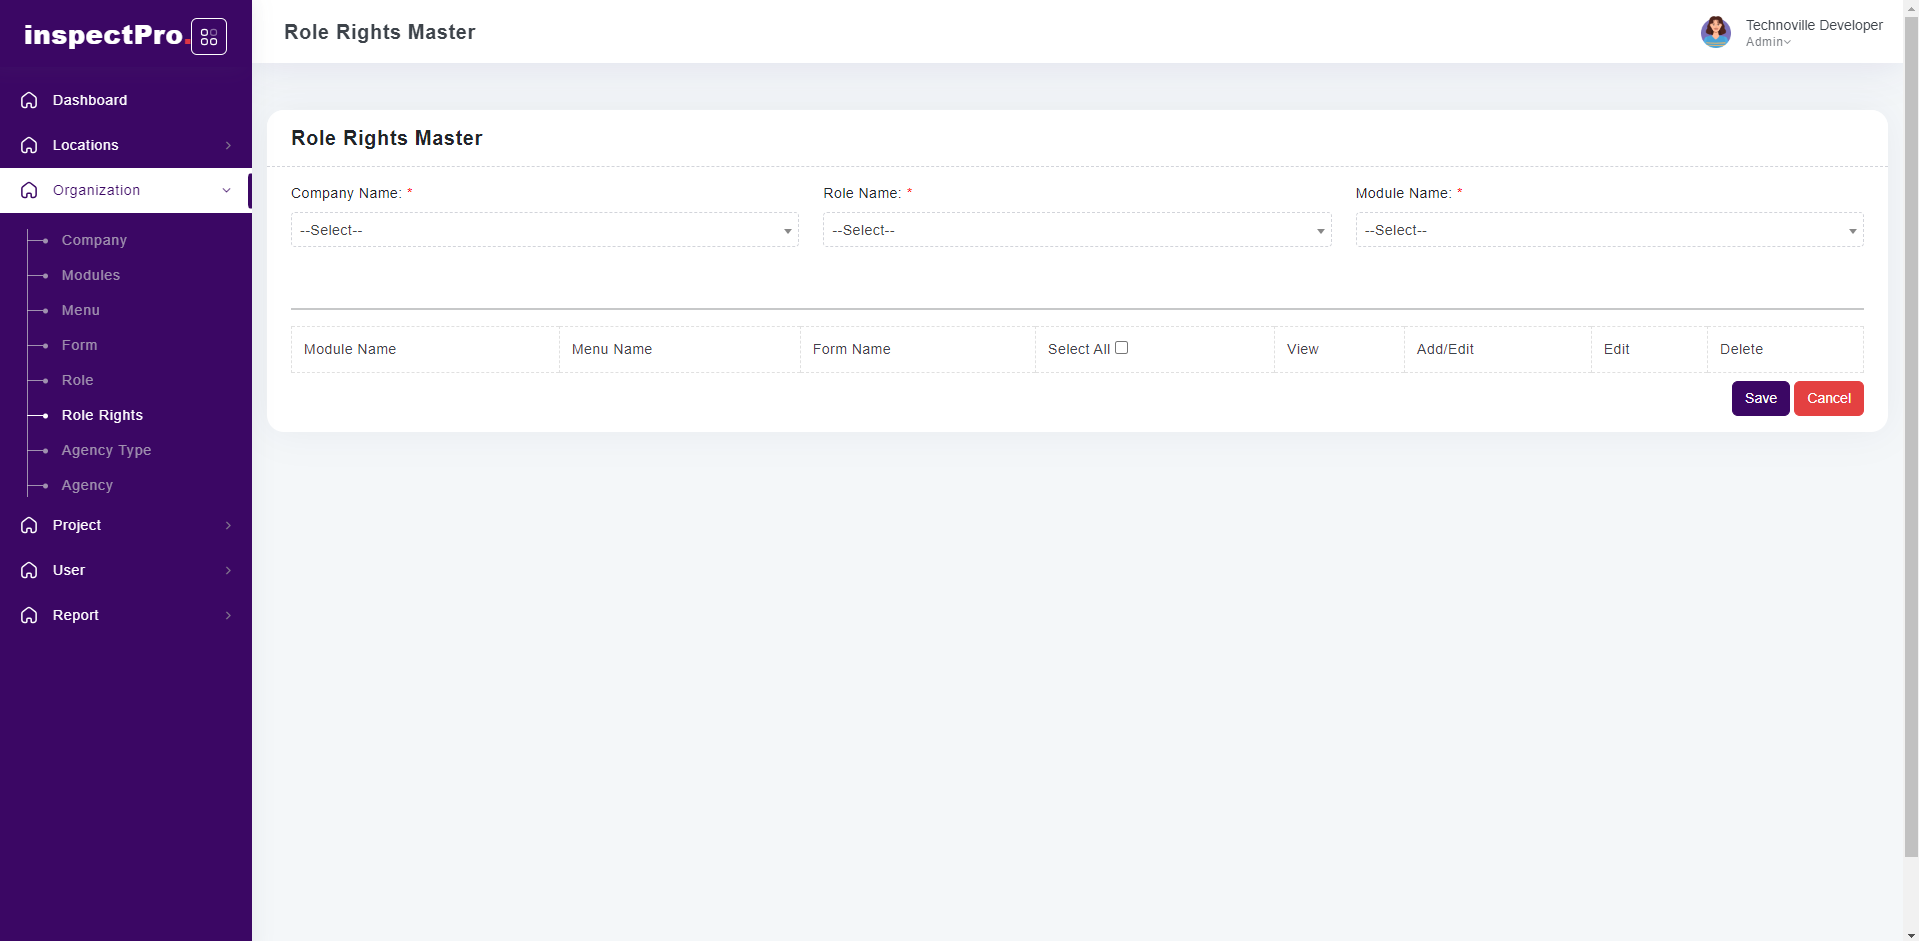Go to the Modules submenu item
The height and width of the screenshot is (941, 1919).
90,275
